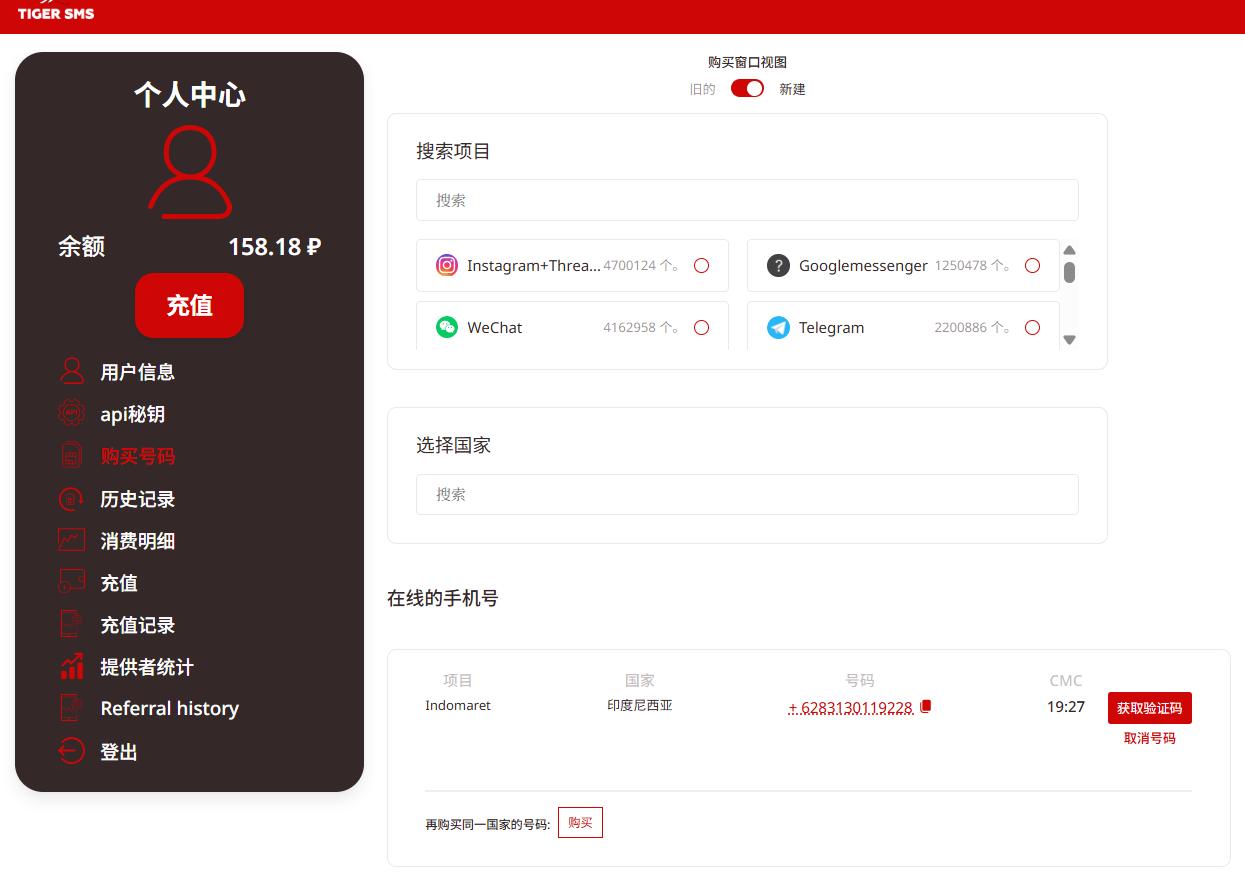Click 购买 to buy another number
The width and height of the screenshot is (1245, 877).
pos(580,822)
